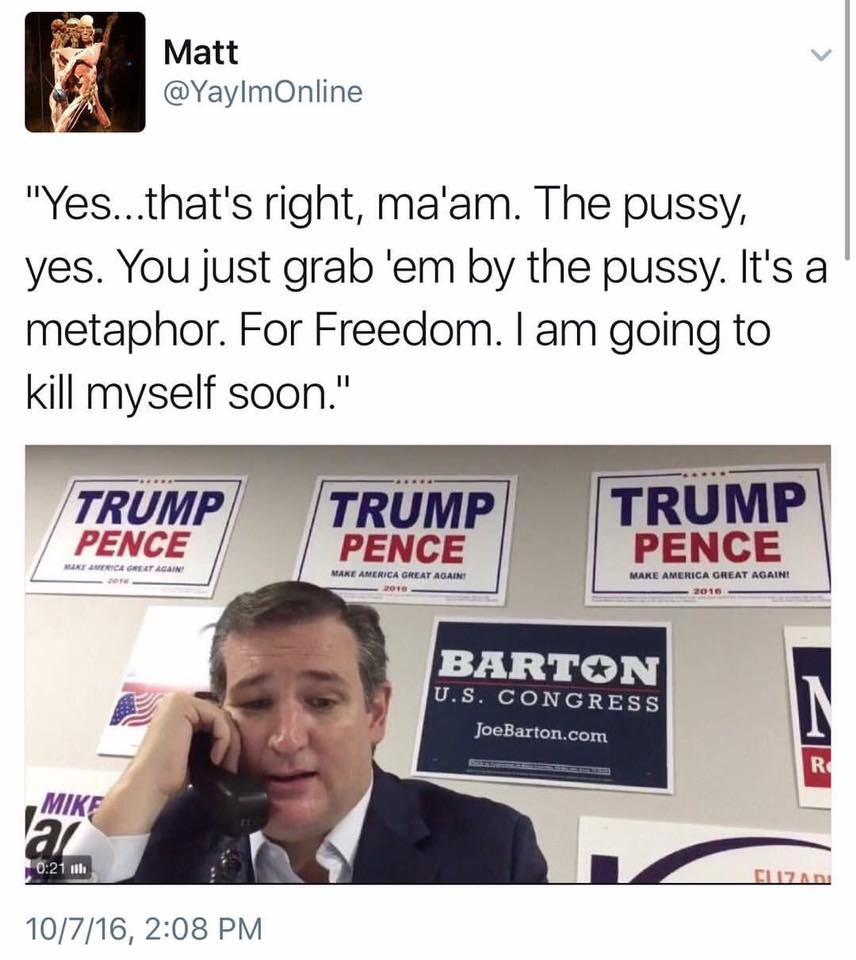Expand the tweet options chevron
This screenshot has width=856, height=960.
(821, 55)
